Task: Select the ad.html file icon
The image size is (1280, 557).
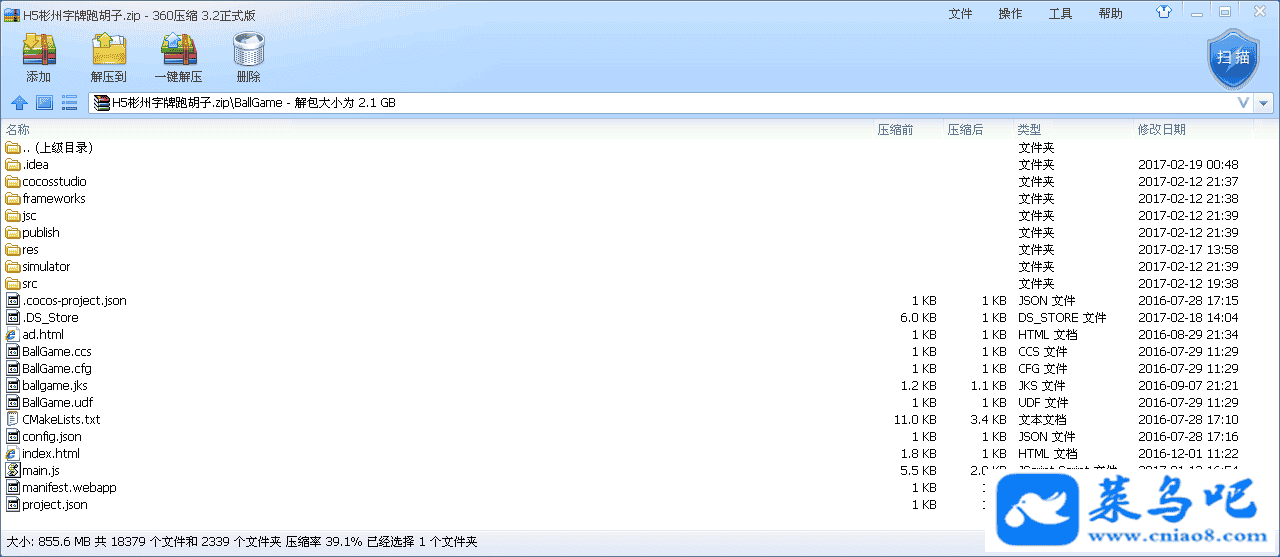Action: 13,335
